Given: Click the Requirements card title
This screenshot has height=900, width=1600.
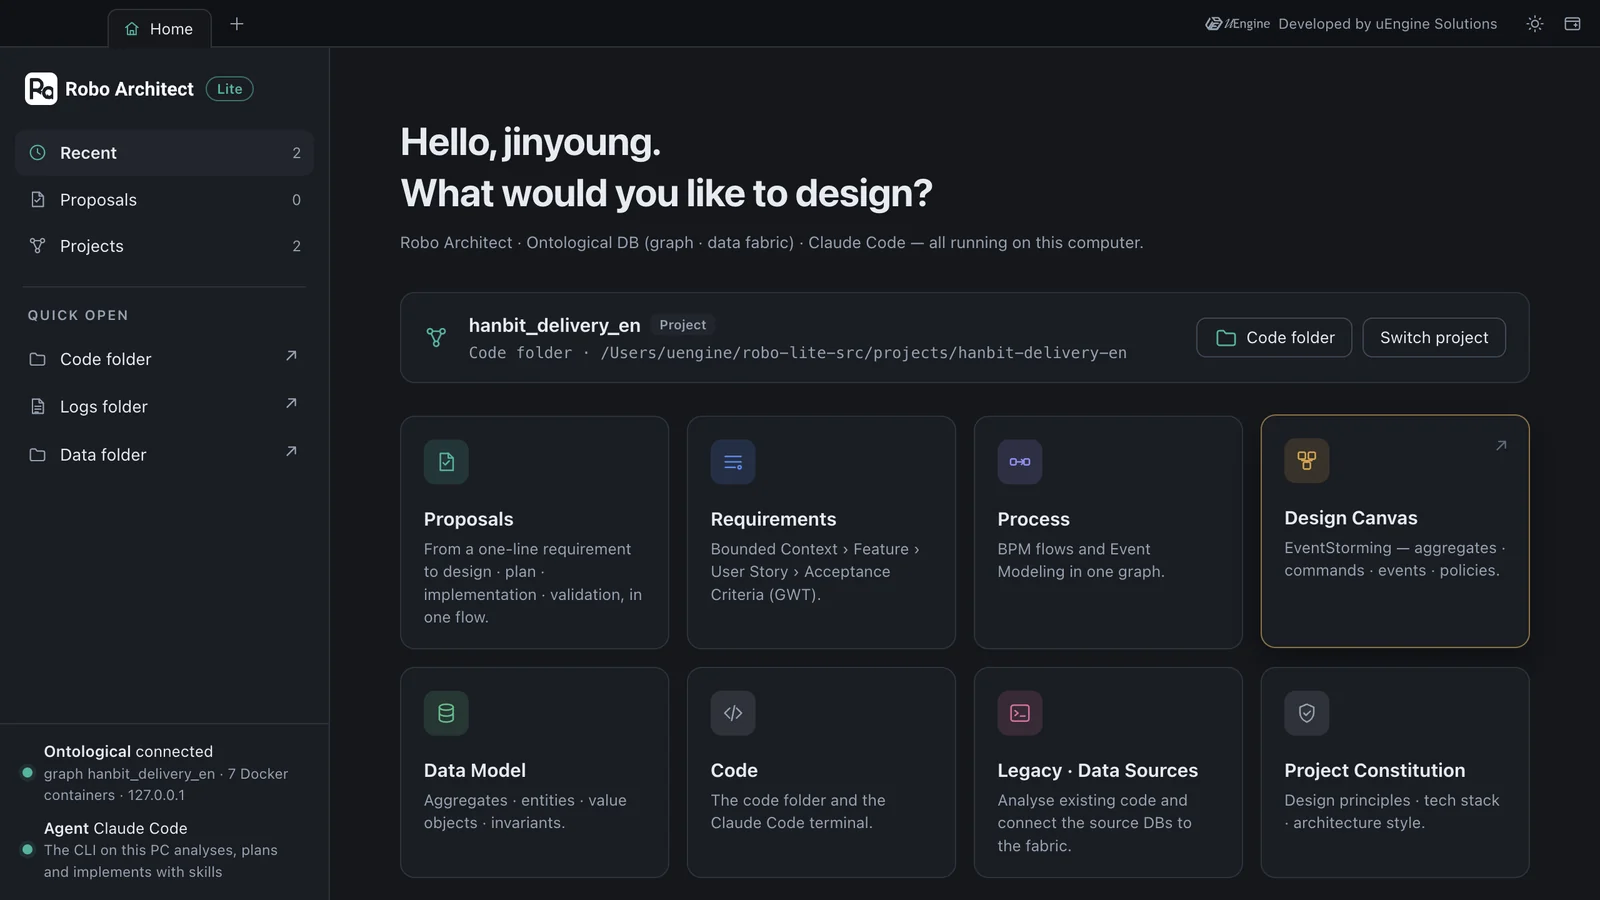Looking at the screenshot, I should 773,519.
